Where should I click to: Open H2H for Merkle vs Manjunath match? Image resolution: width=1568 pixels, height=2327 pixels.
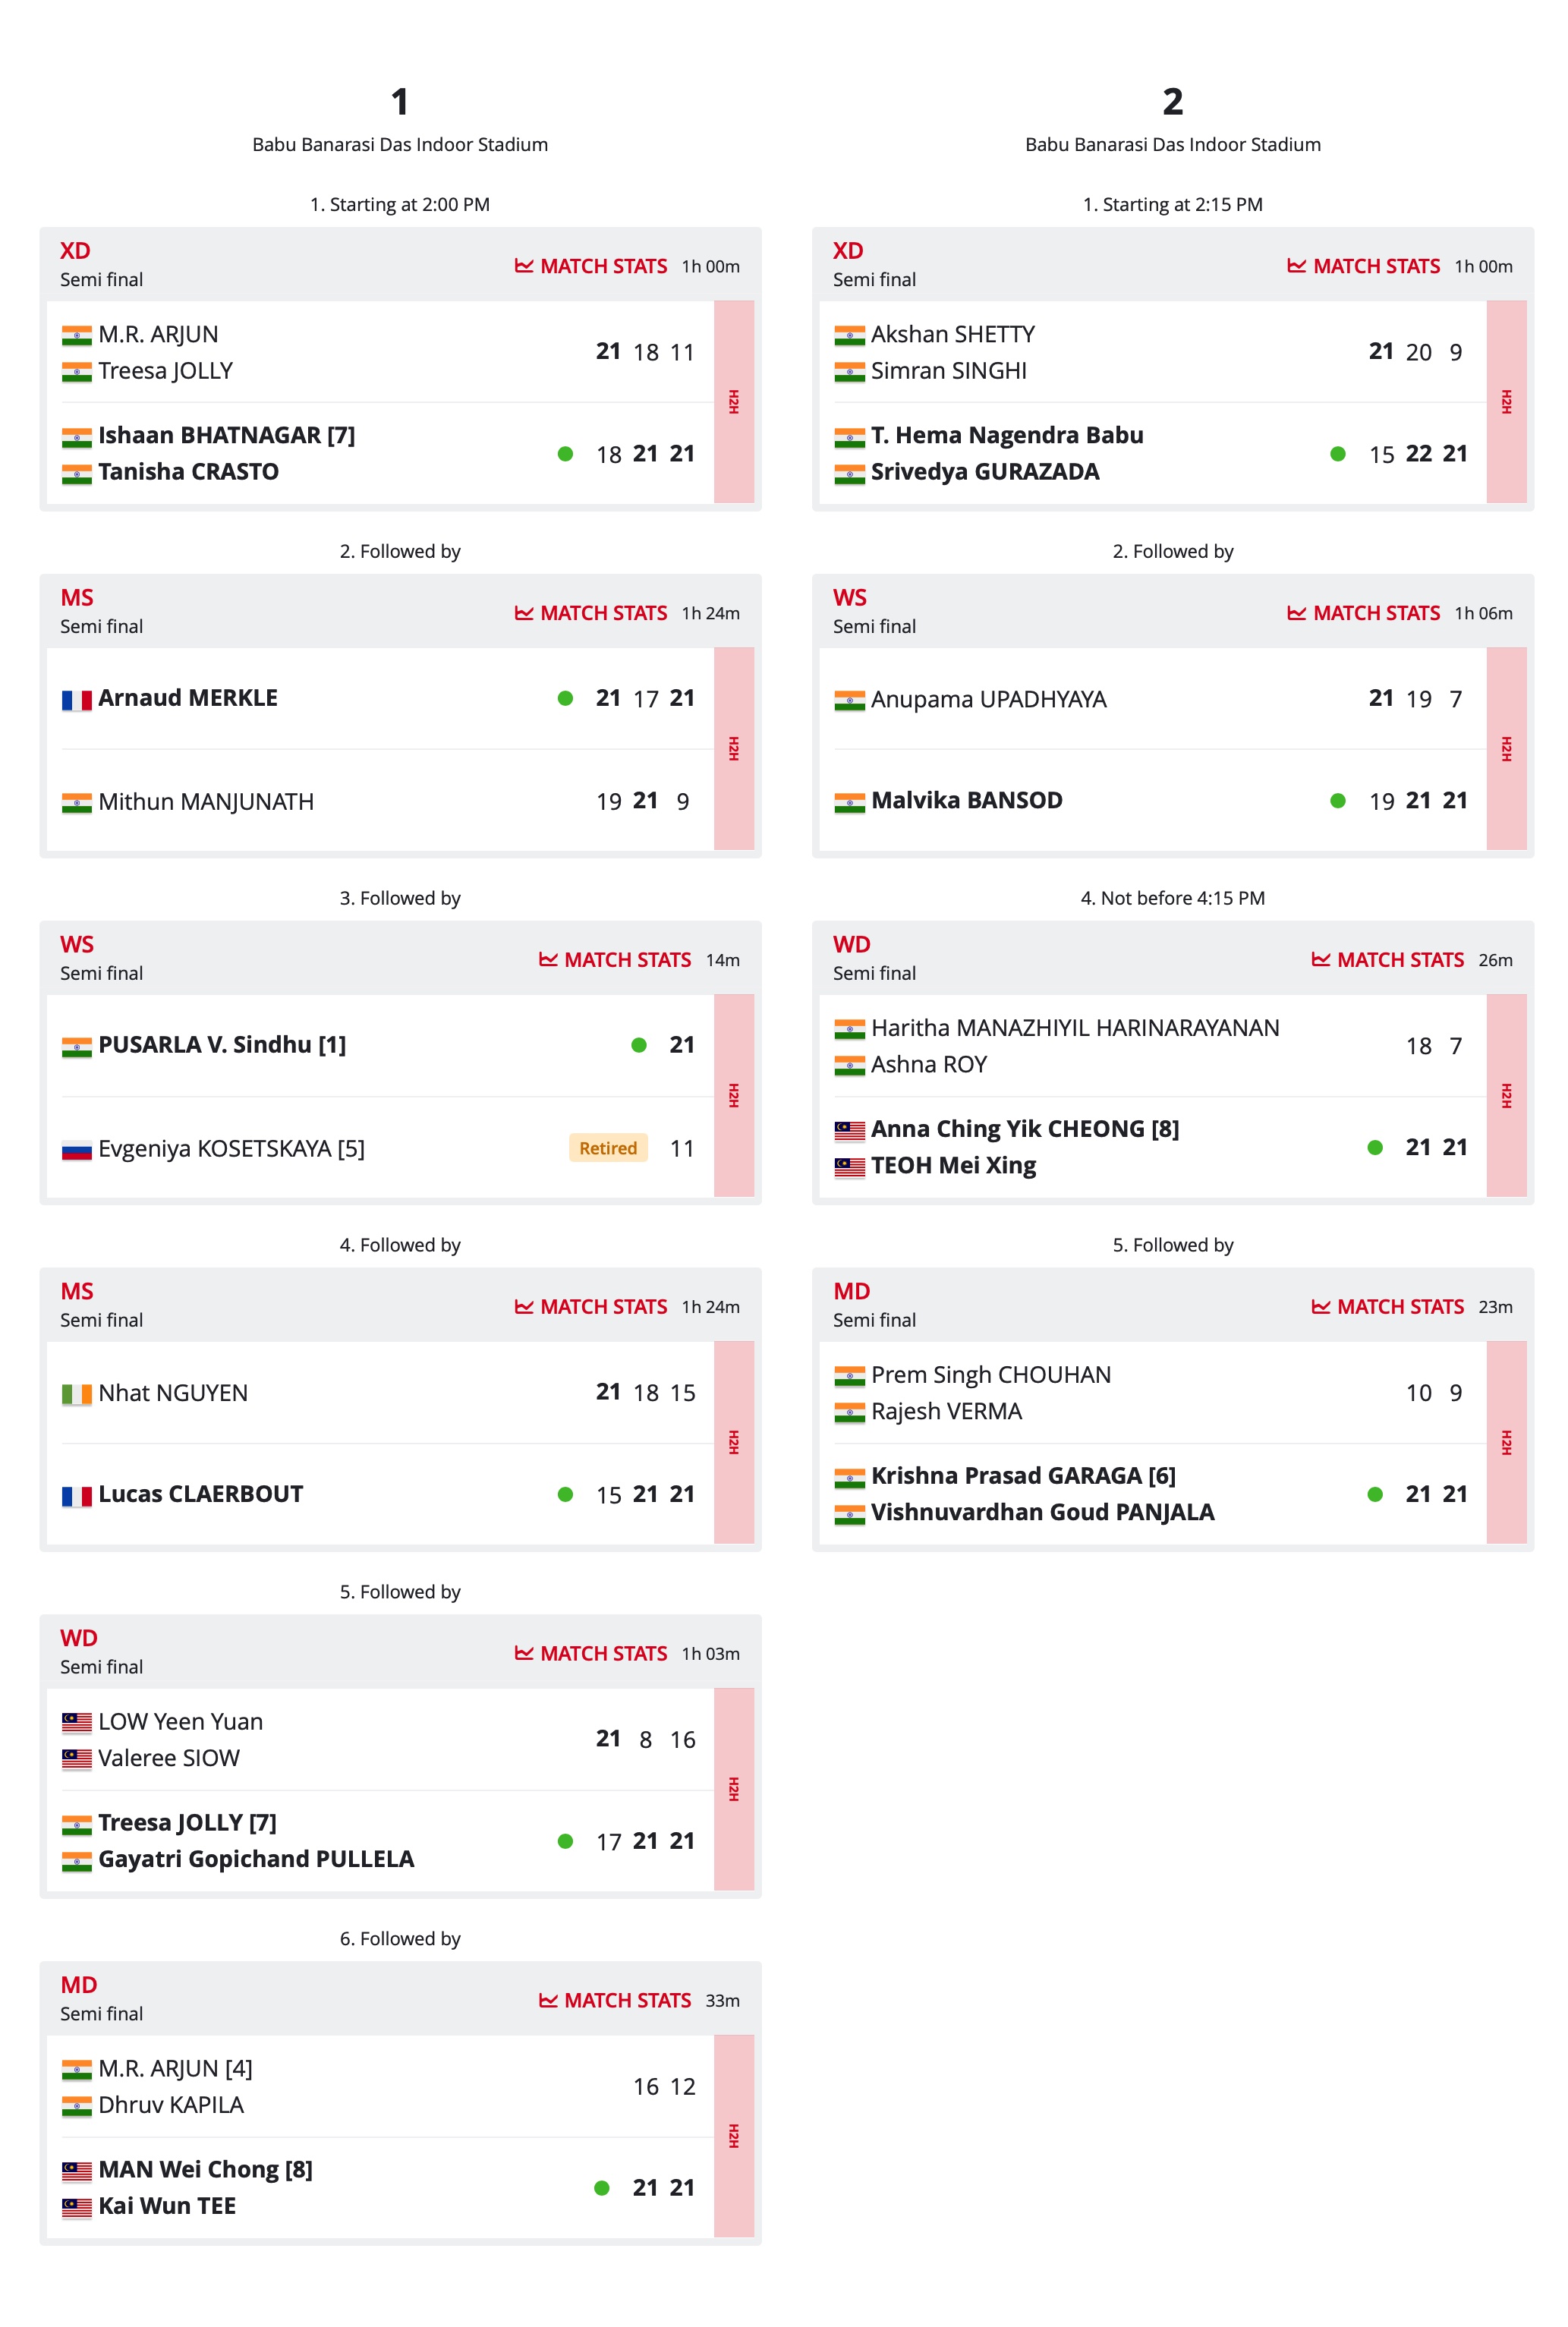[733, 749]
